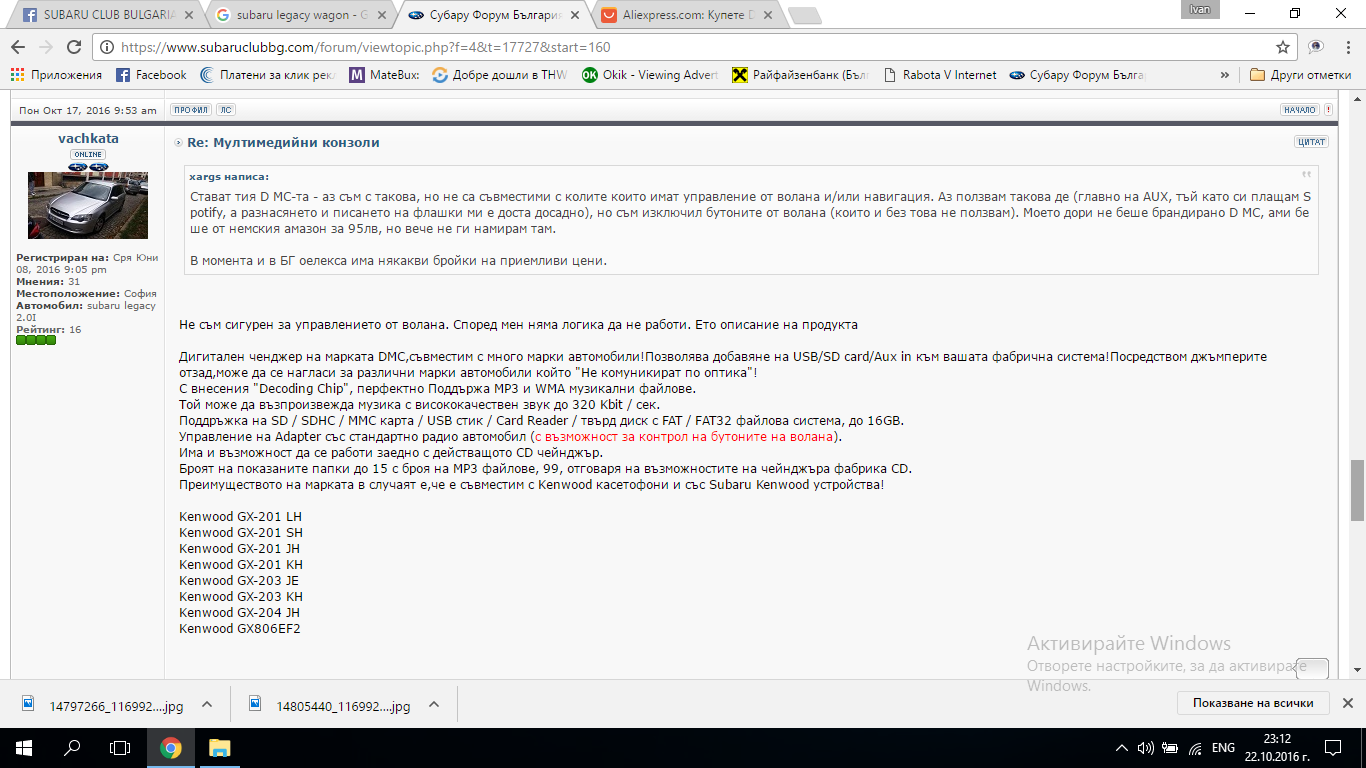The image size is (1366, 768).
Task: Open MateBux bookmark
Action: click(386, 75)
